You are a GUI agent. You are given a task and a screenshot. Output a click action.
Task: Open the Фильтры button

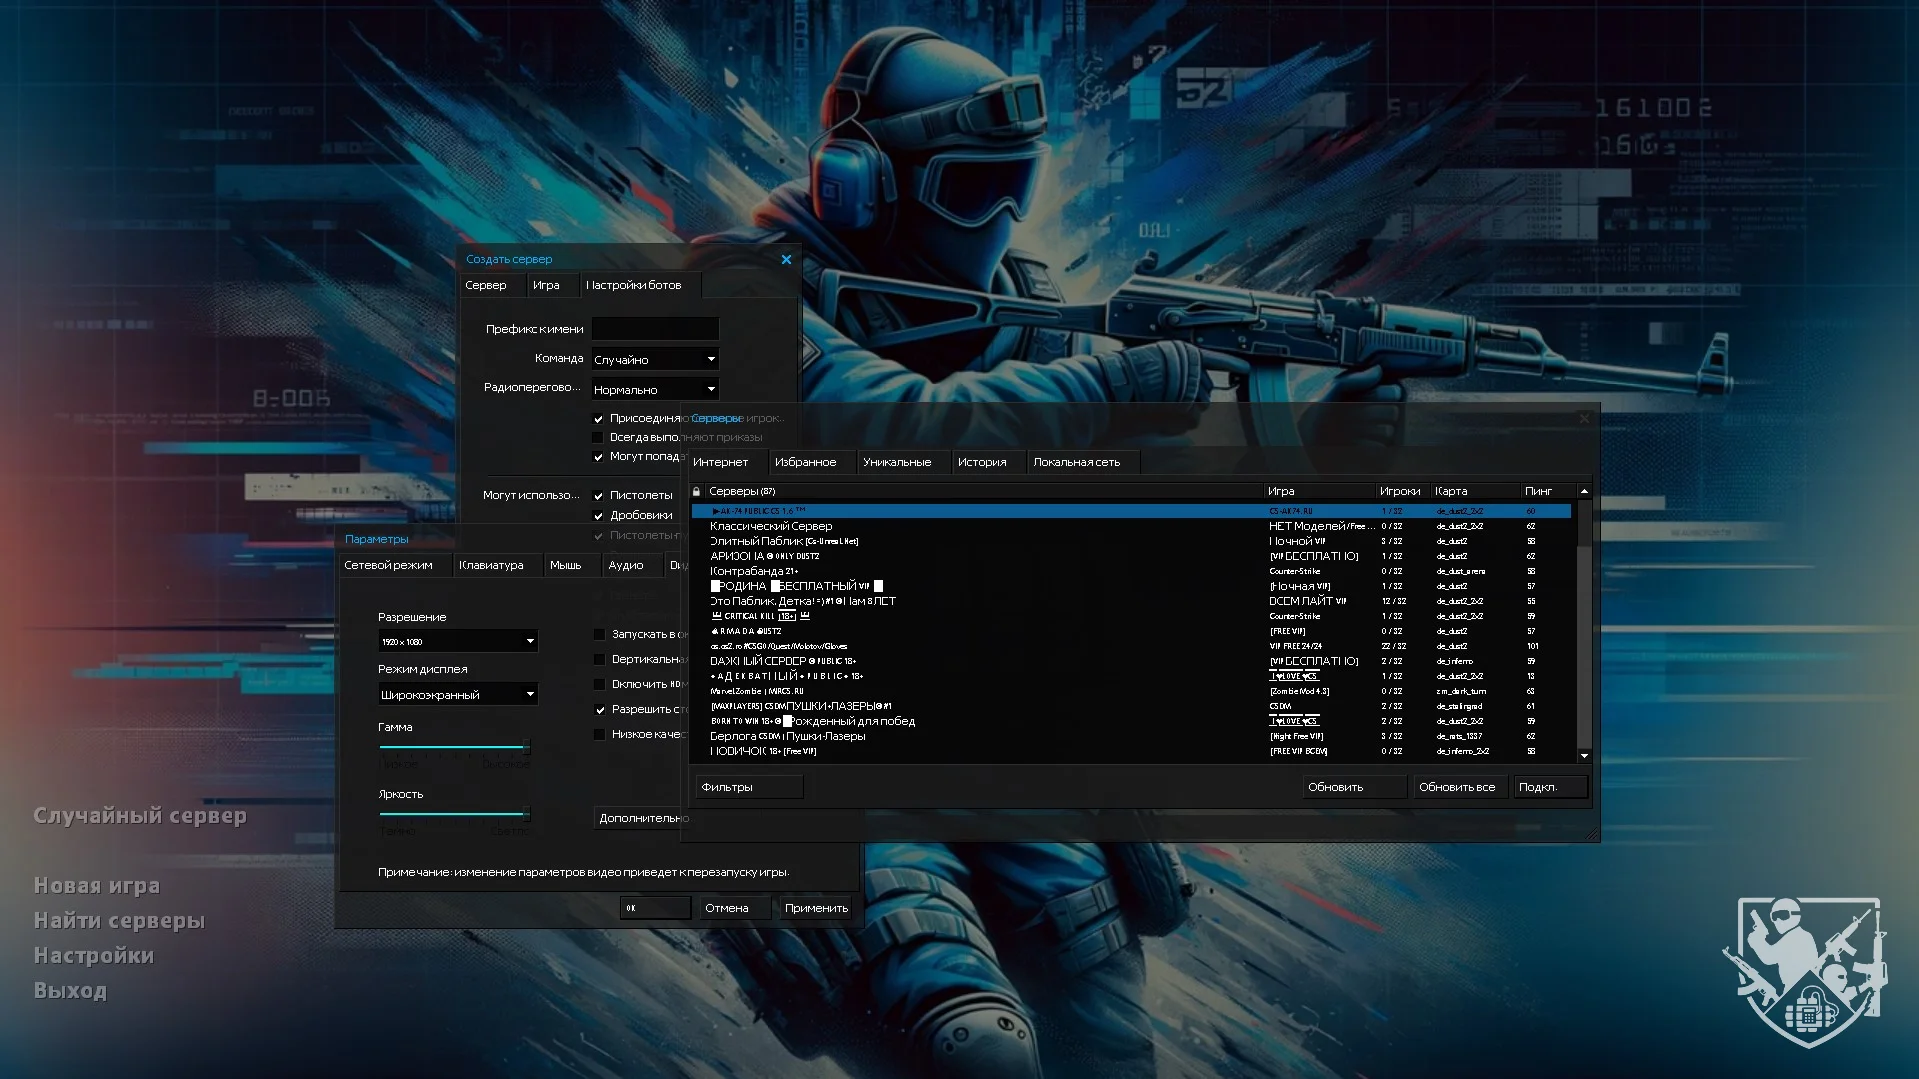pos(748,787)
